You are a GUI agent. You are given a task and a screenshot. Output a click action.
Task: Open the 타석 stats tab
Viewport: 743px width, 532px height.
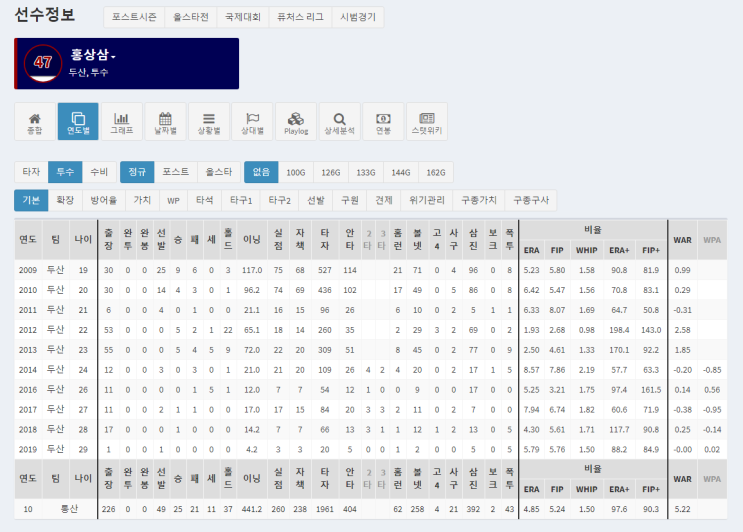[205, 200]
